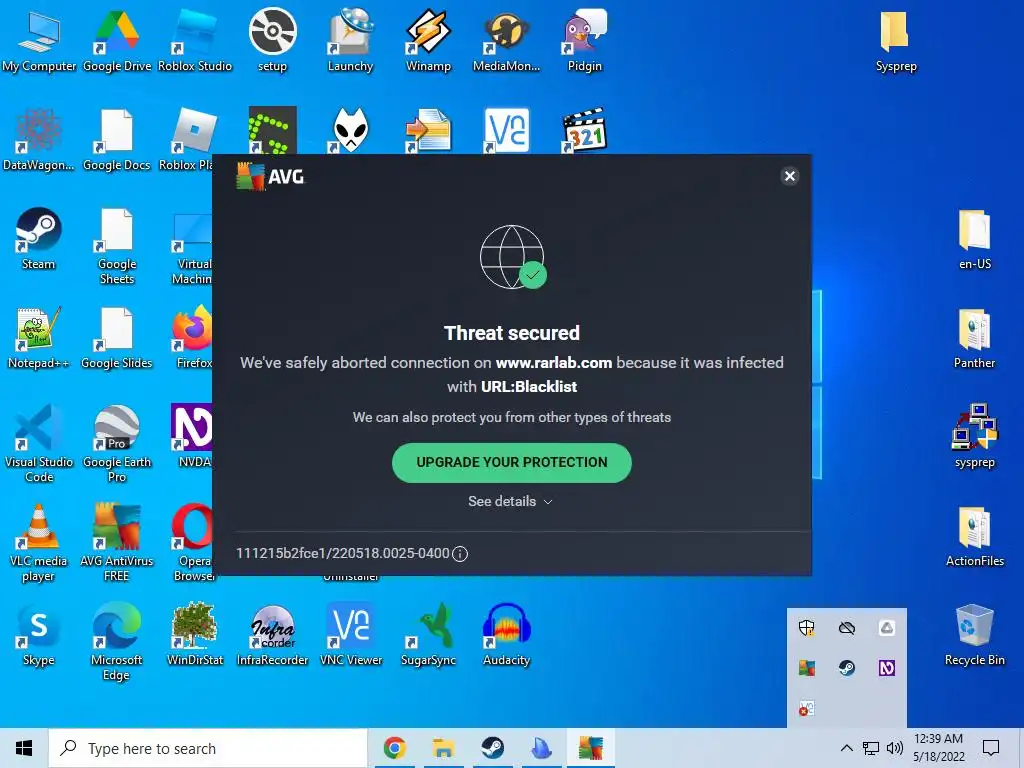1024x768 pixels.
Task: Launch Roblox Studio shortcut
Action: click(x=195, y=40)
